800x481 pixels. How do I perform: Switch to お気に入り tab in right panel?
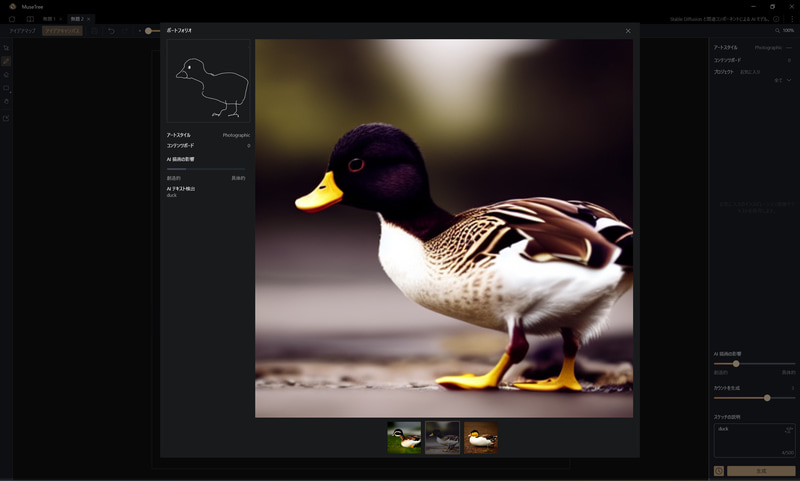(749, 72)
